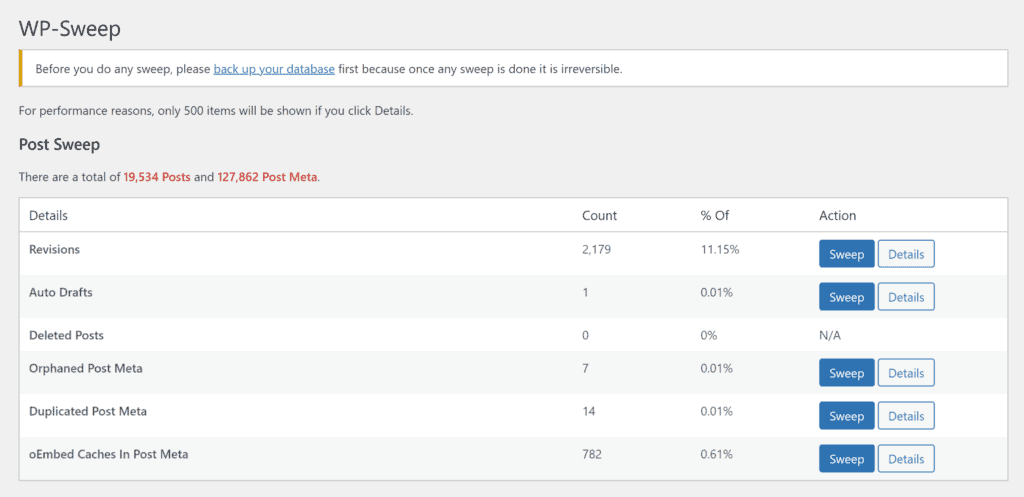Click the 782 oEmbed count
This screenshot has height=497, width=1024.
pyautogui.click(x=592, y=454)
